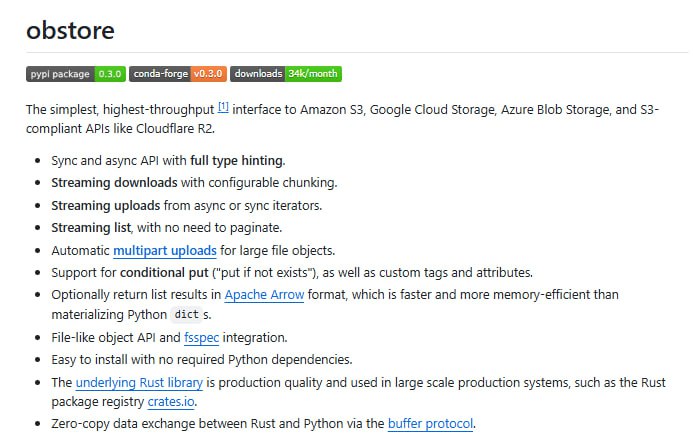Image resolution: width=693 pixels, height=443 pixels.
Task: Click the inline dict code snippet
Action: click(x=186, y=316)
